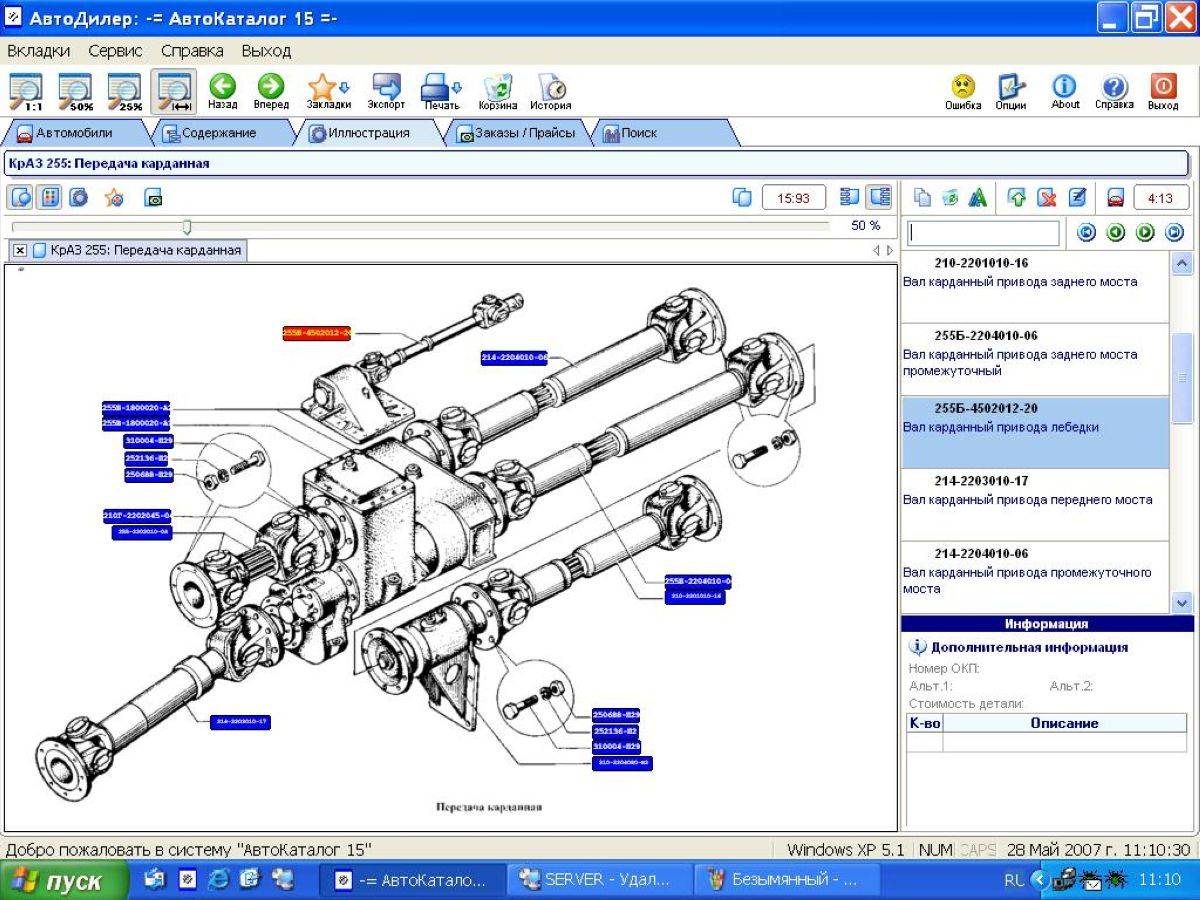Viewport: 1200px width, 900px height.
Task: Open the Сервис menu
Action: coord(115,50)
